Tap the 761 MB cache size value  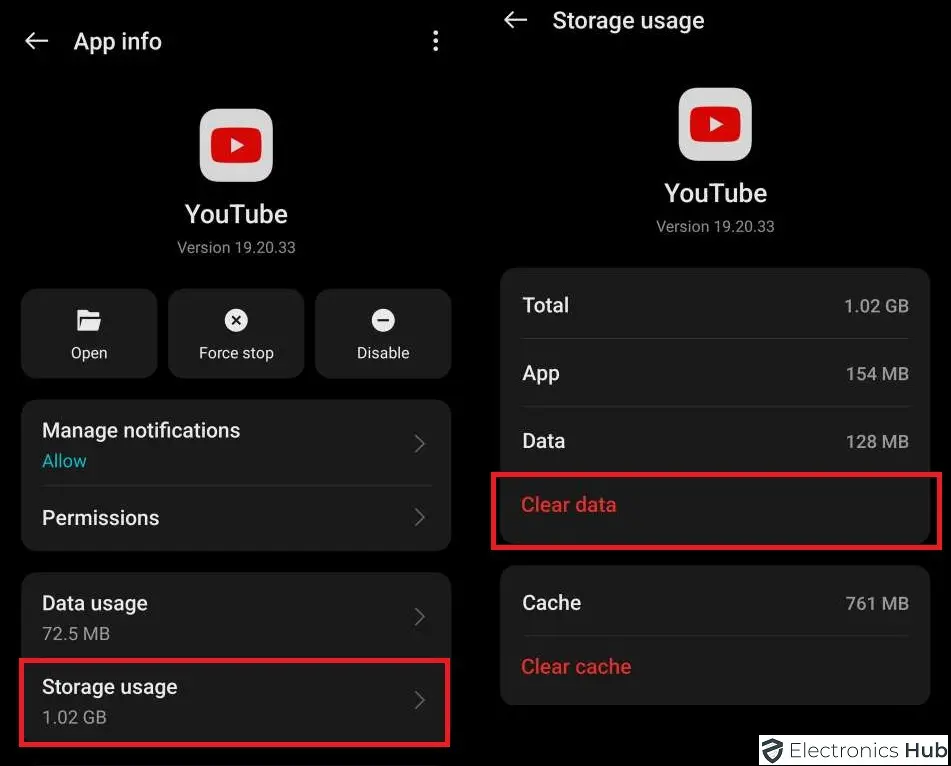877,603
